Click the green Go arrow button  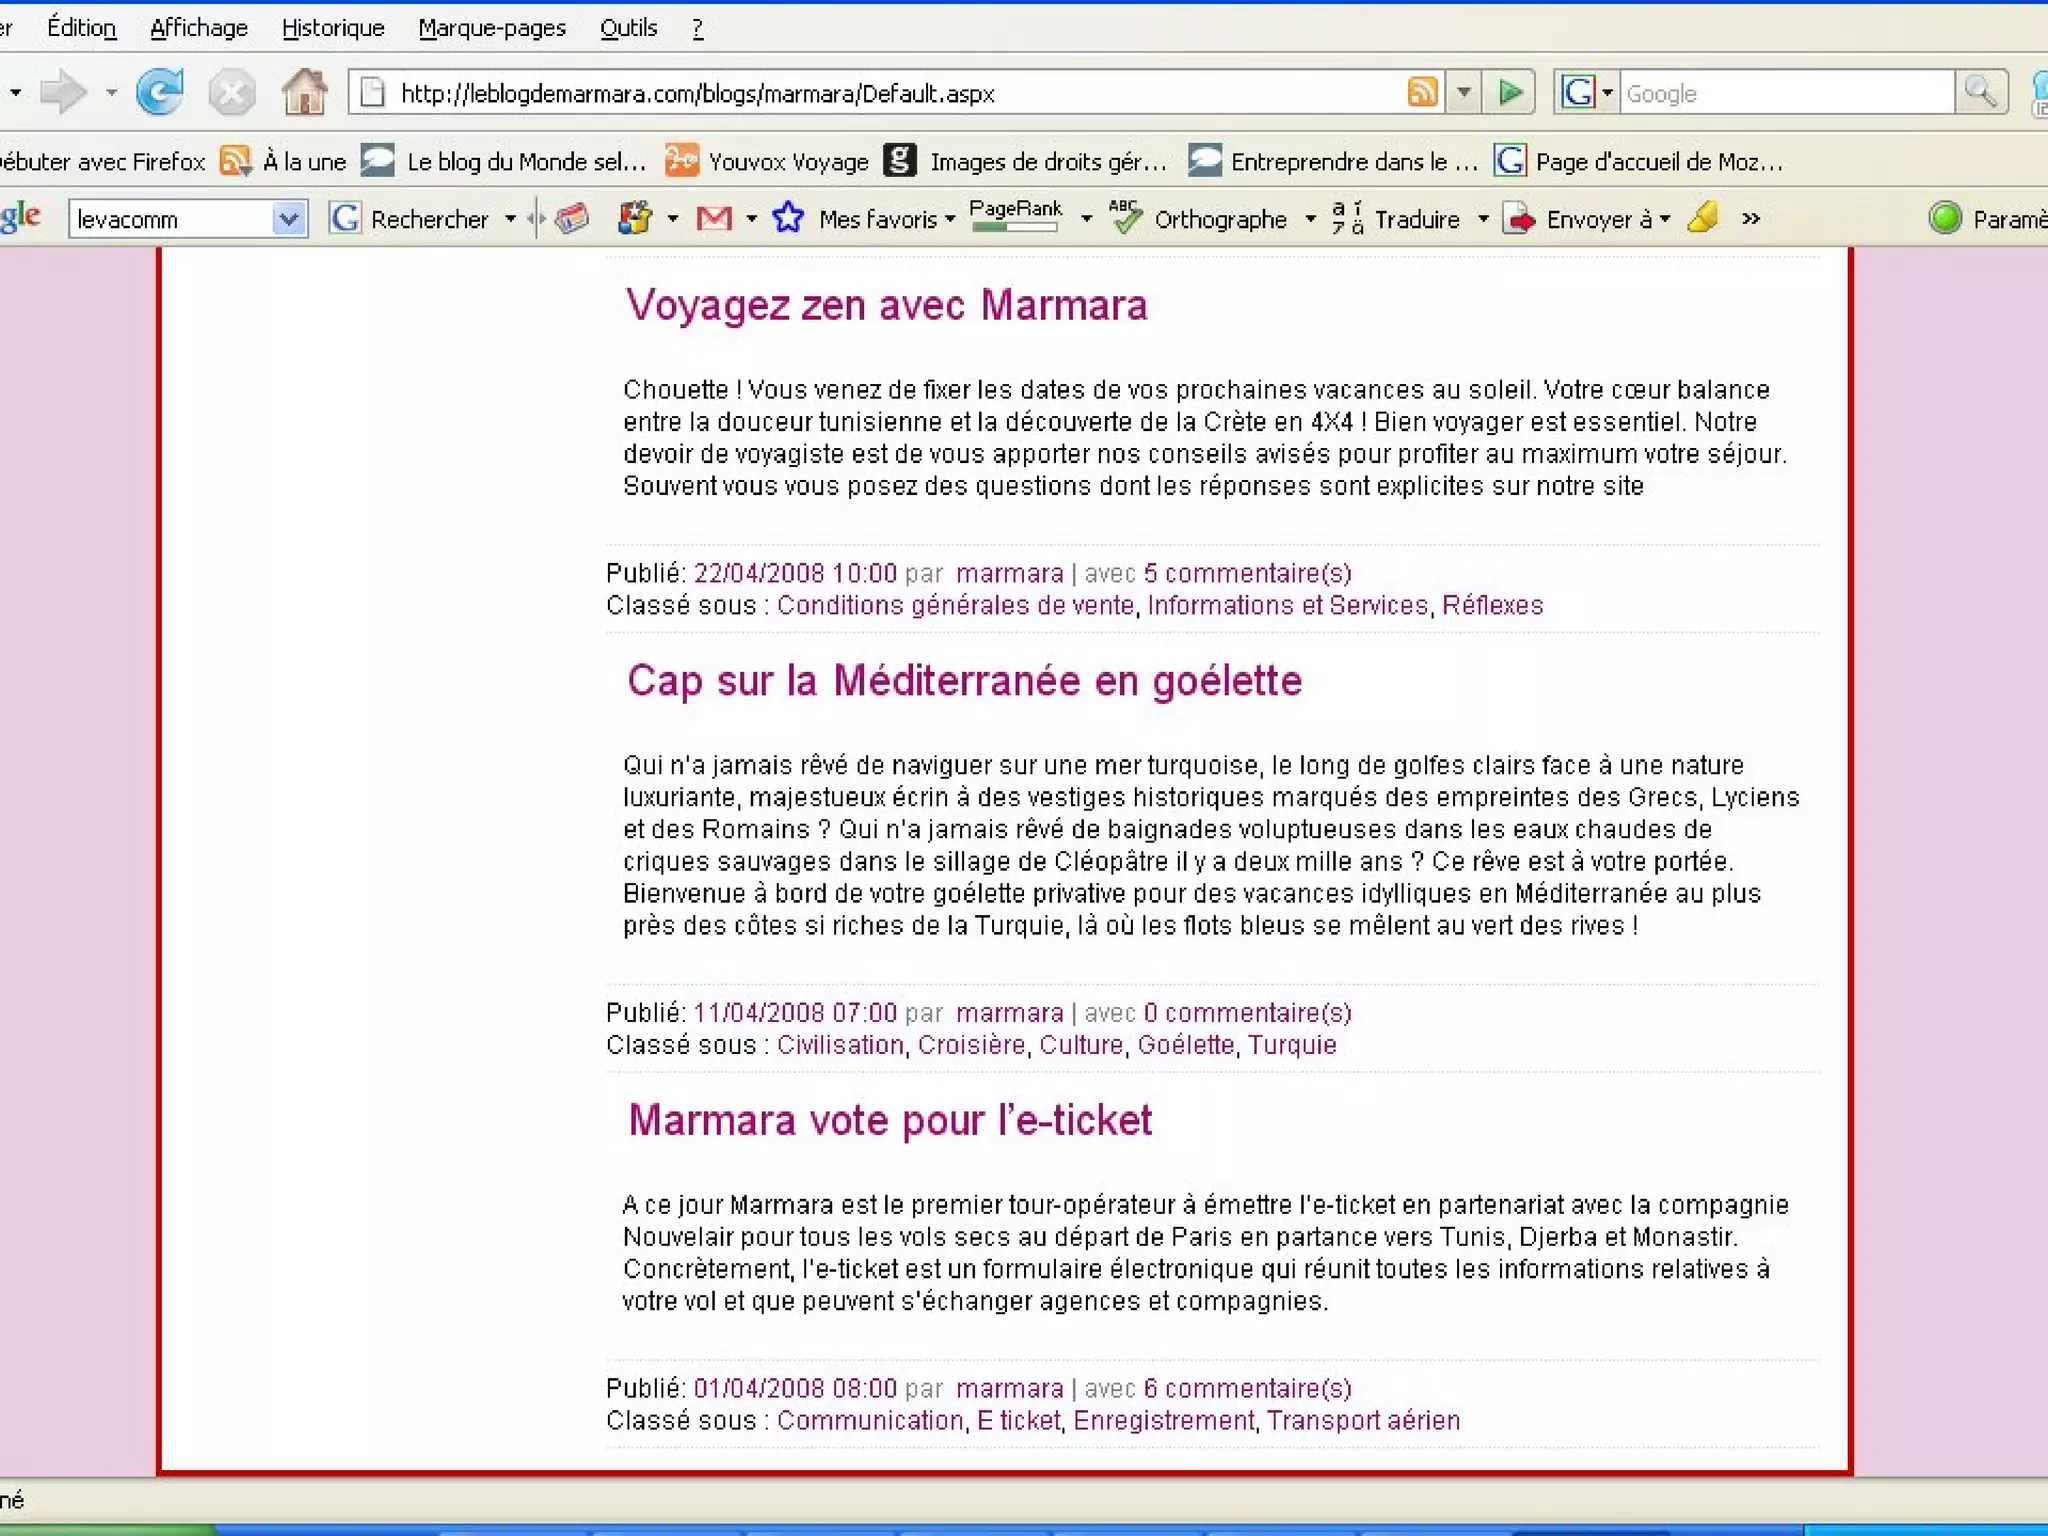coord(1510,92)
